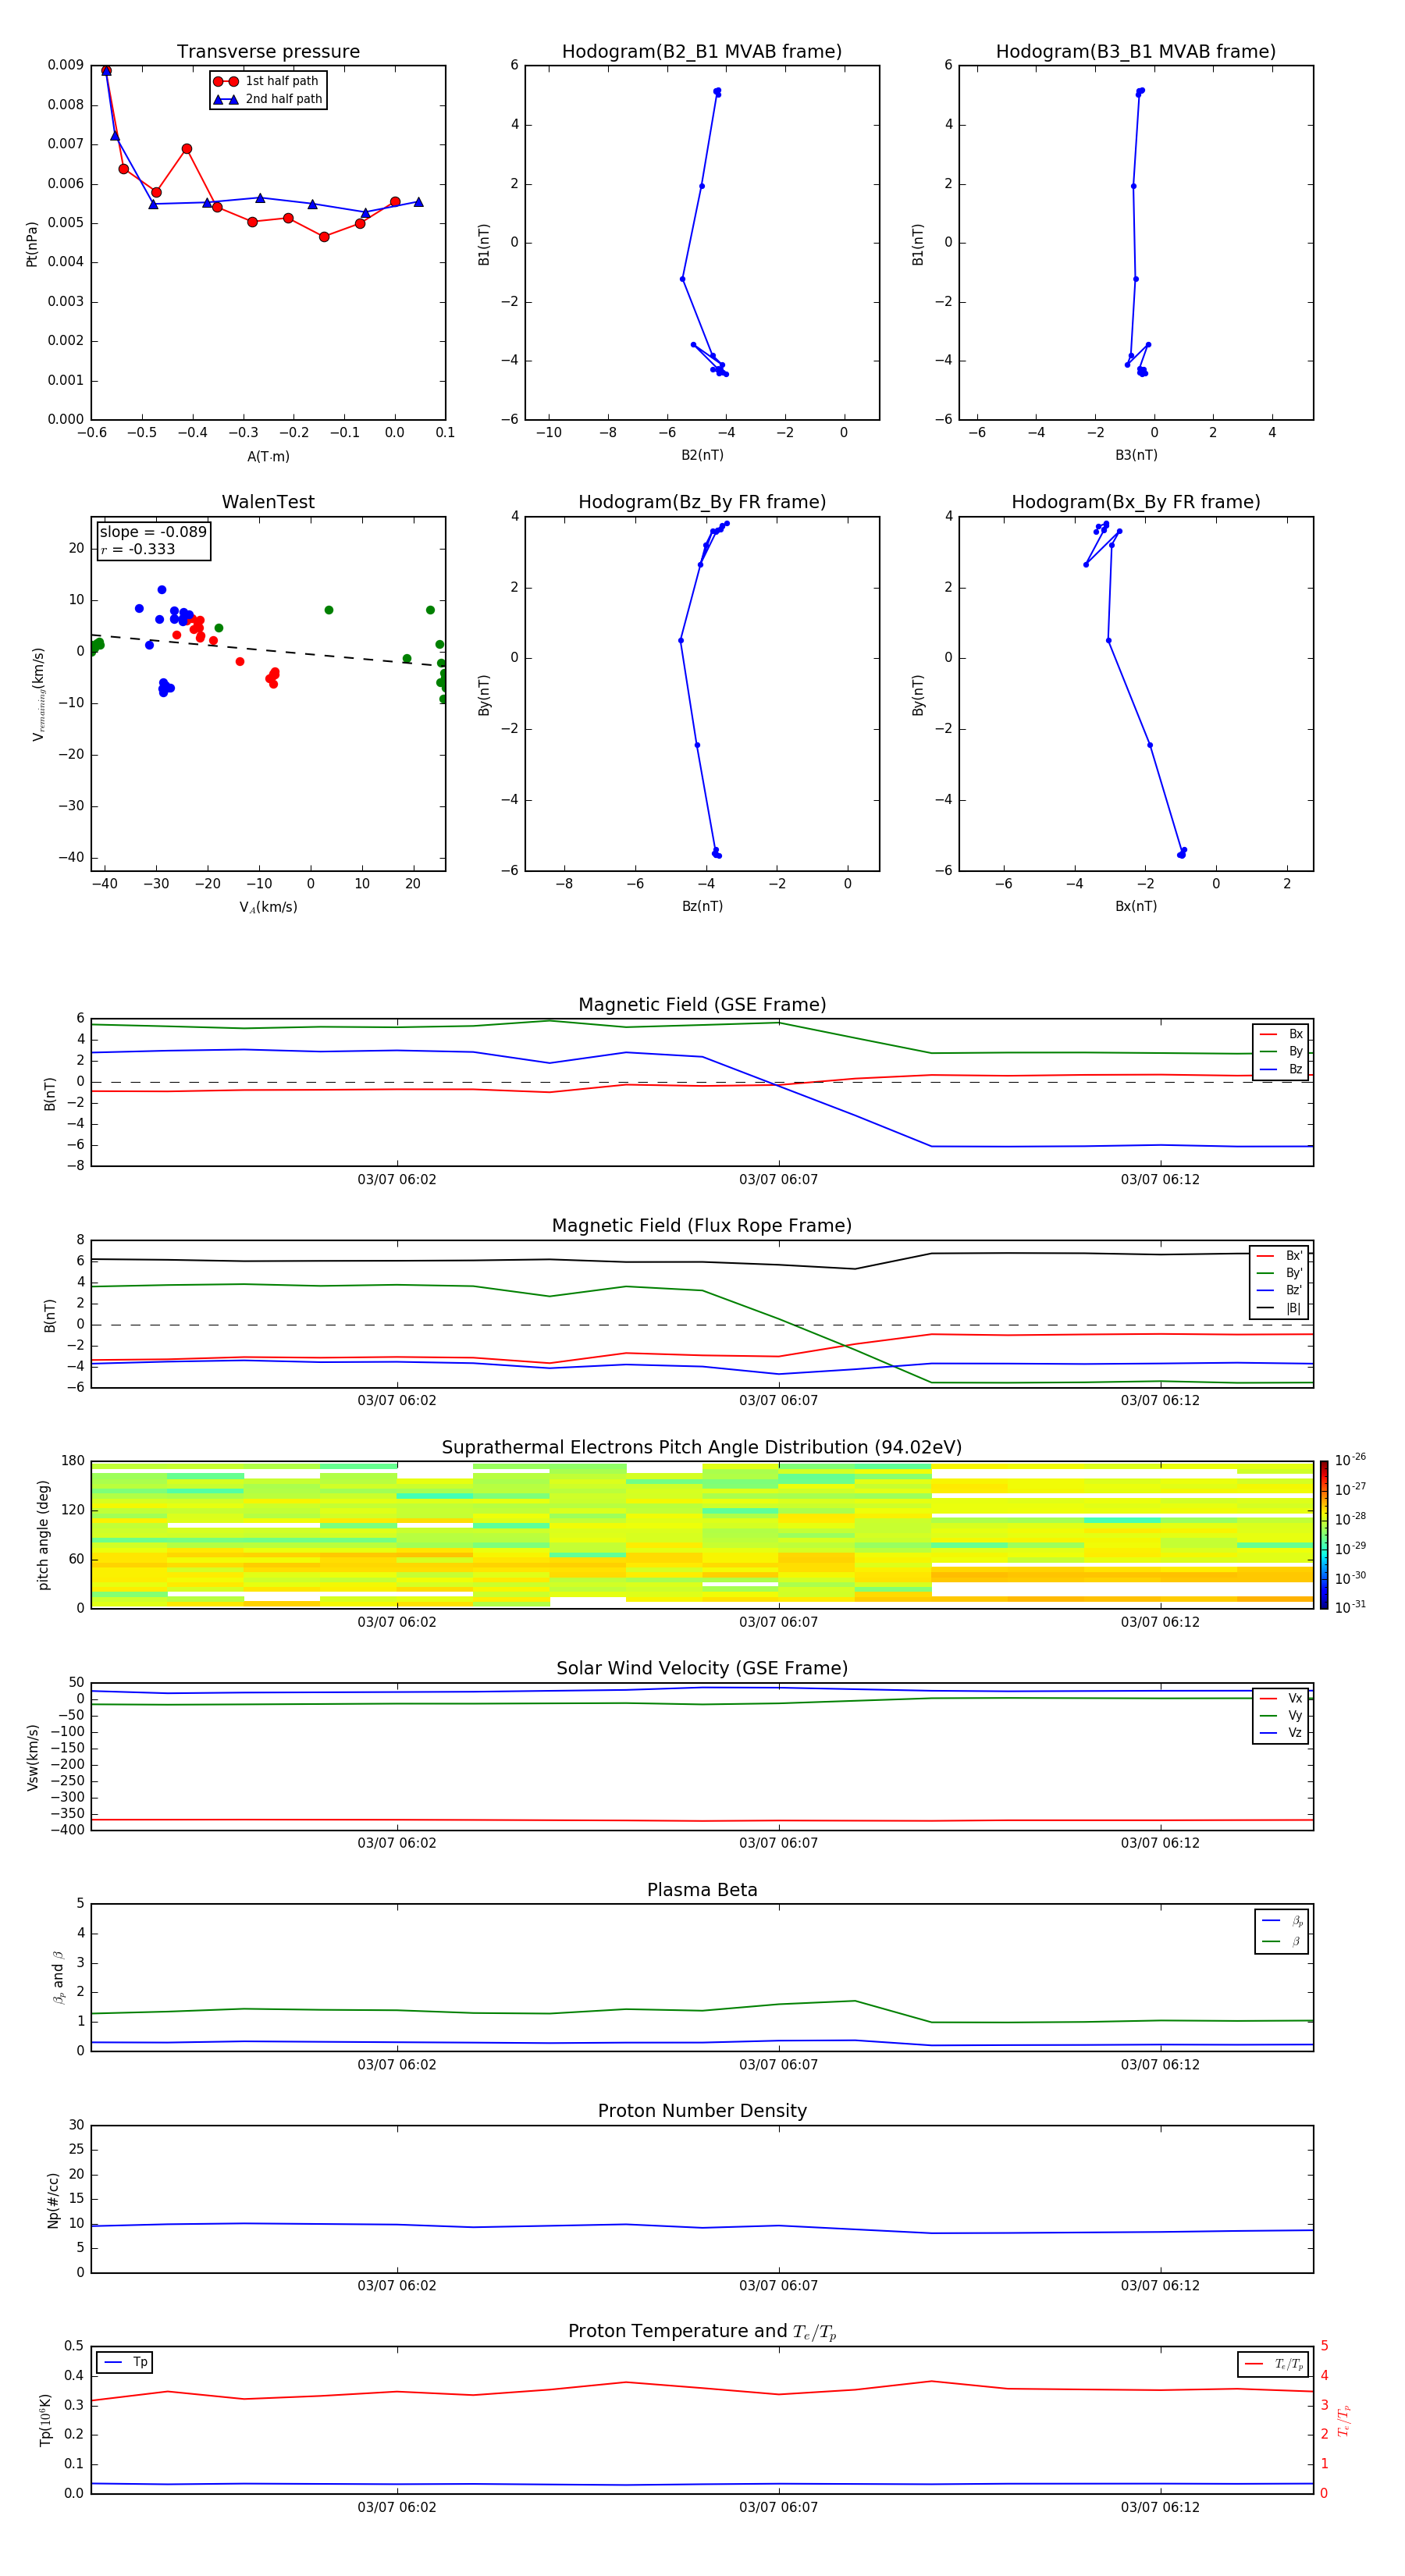The width and height of the screenshot is (1405, 2576).
Task: Click the 'pitch angle (deg)' axis label
Action: (43, 1535)
